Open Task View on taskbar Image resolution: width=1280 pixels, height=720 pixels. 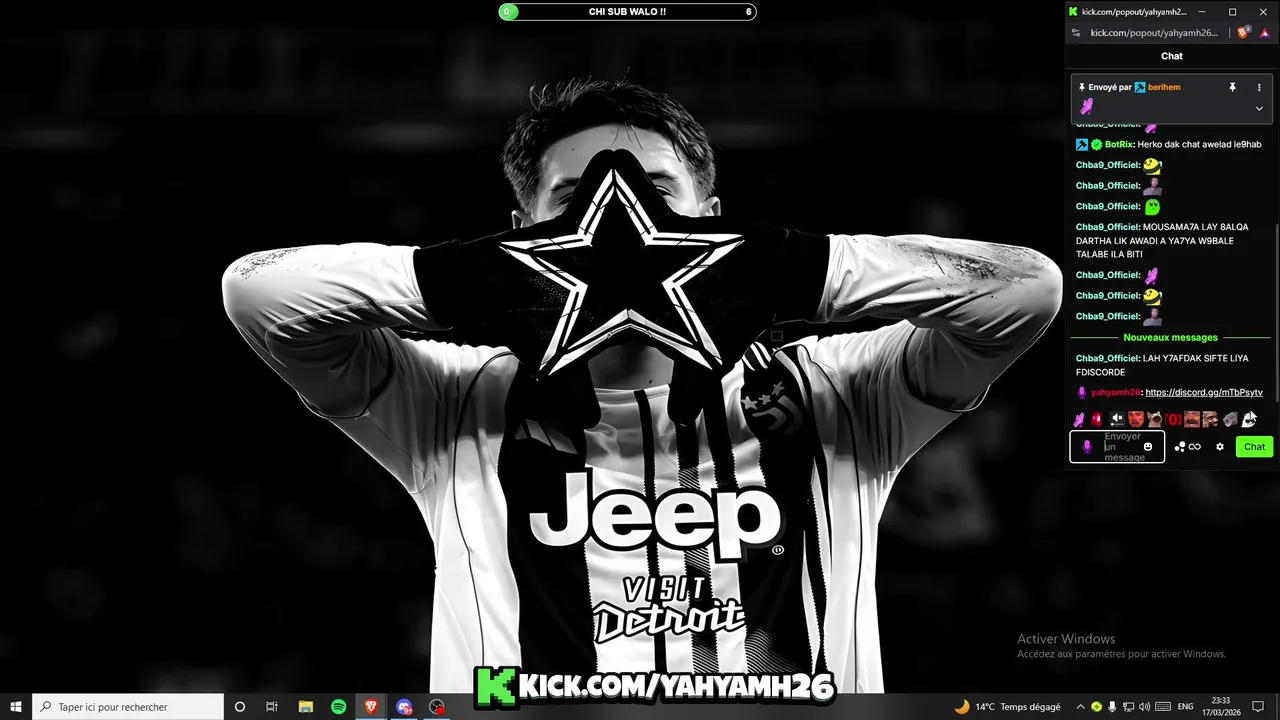pos(272,707)
